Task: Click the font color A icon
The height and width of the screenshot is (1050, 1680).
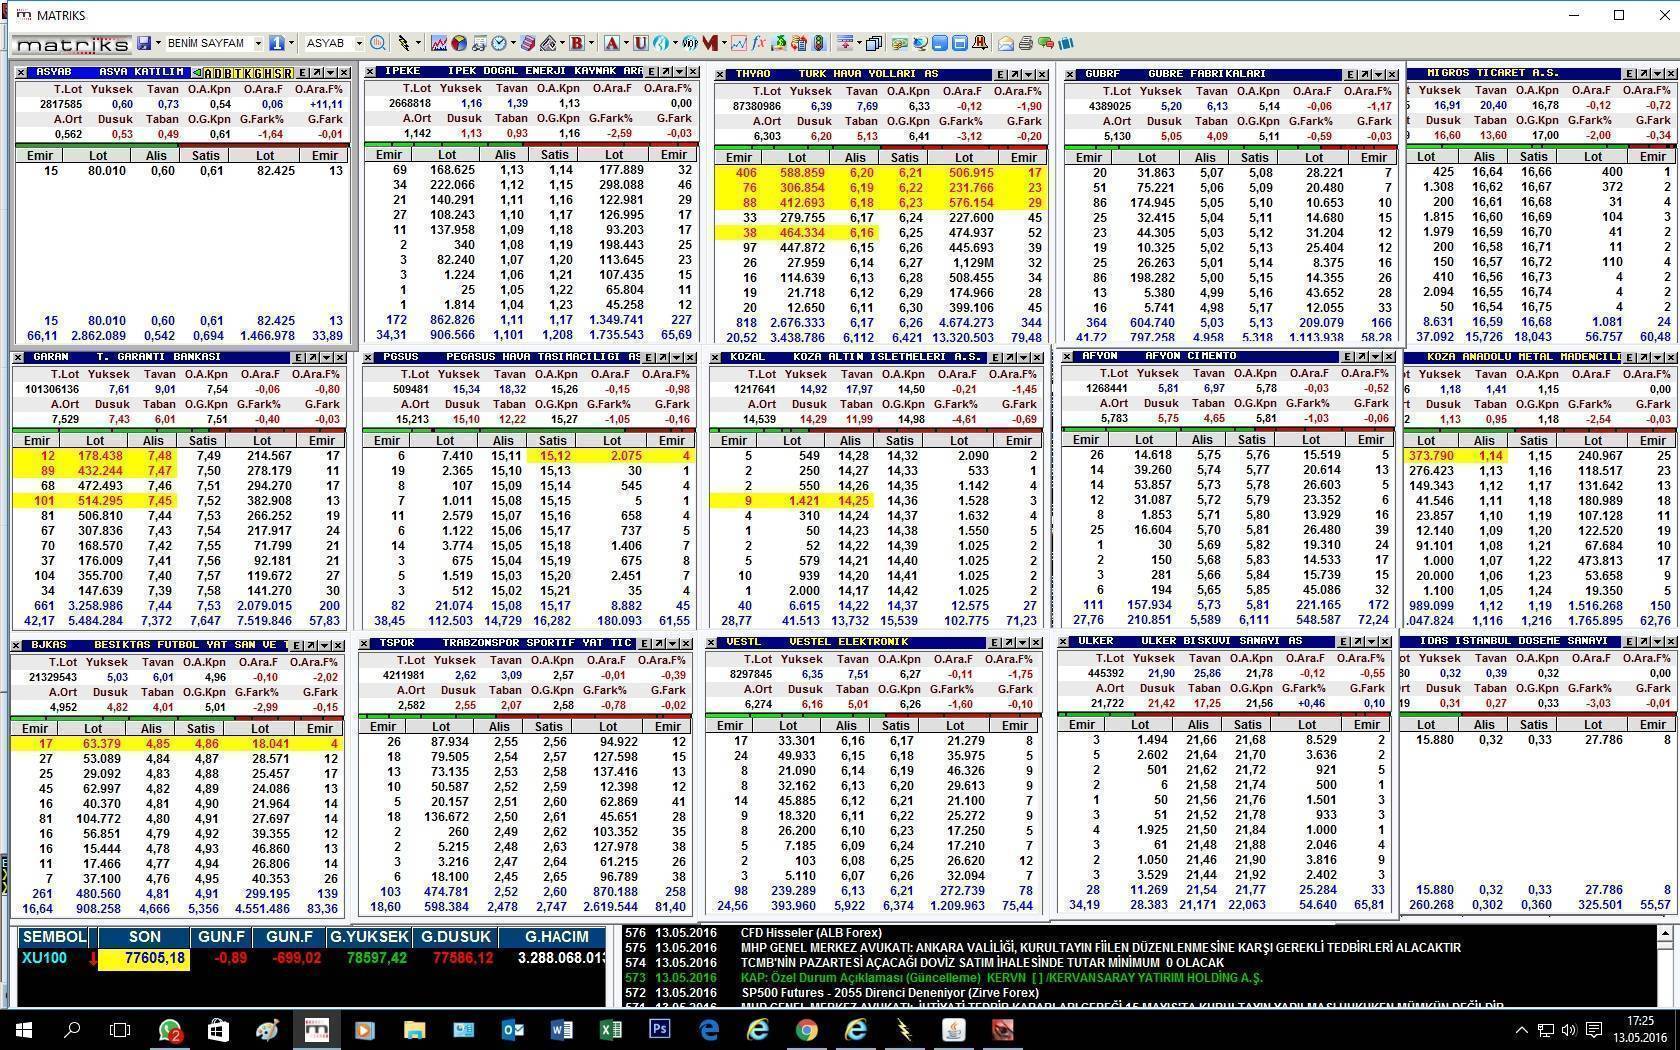Action: coord(611,43)
